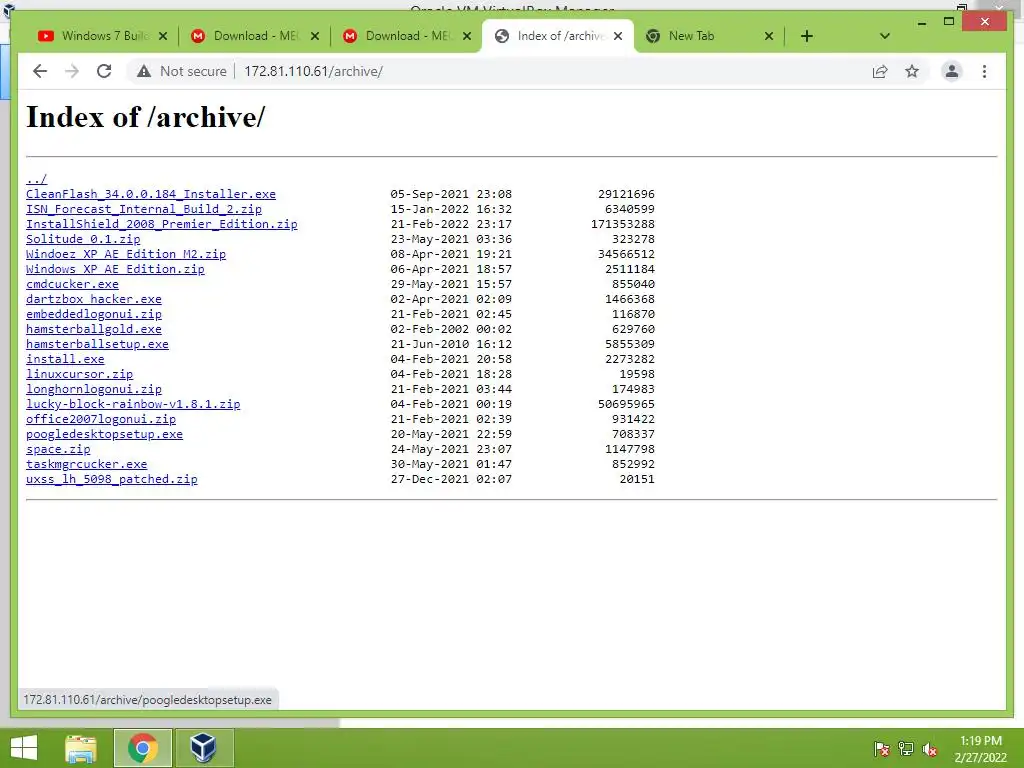Click the Chrome taskbar icon
The width and height of the screenshot is (1024, 768).
pyautogui.click(x=142, y=748)
